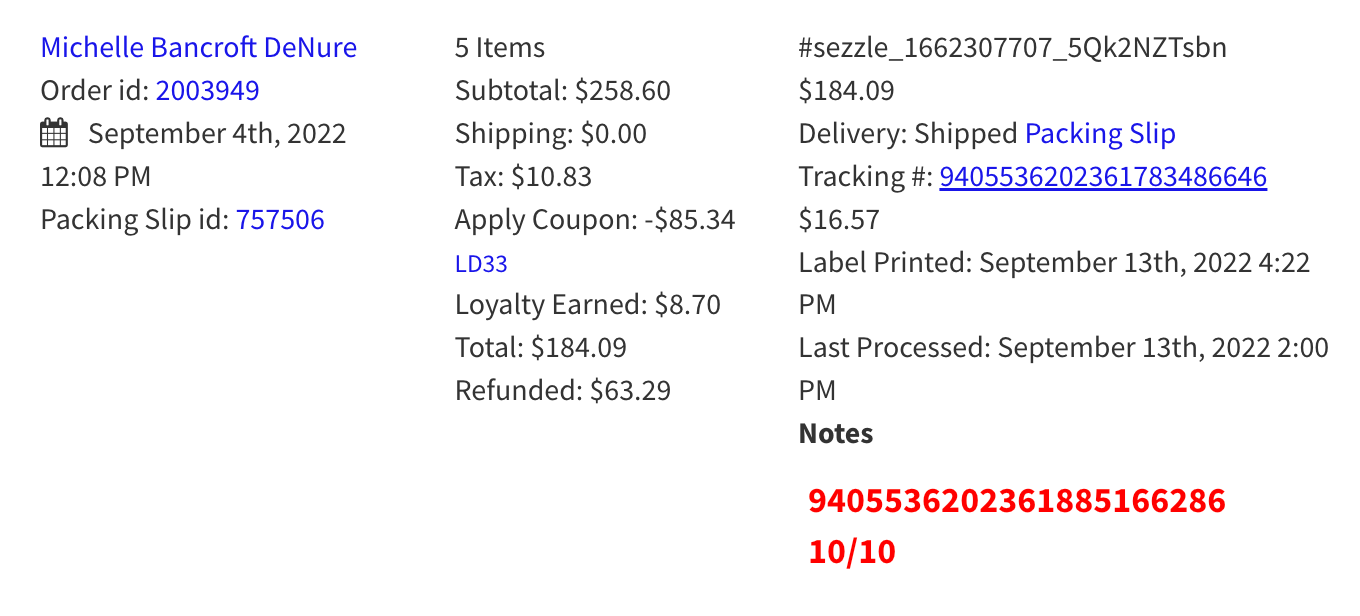This screenshot has width=1360, height=616.
Task: Open order id 2003949 link
Action: click(x=208, y=91)
